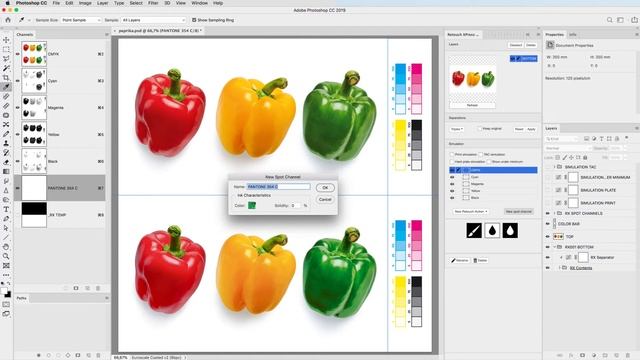Click Delete layer trash icon in Layers panel

628,356
